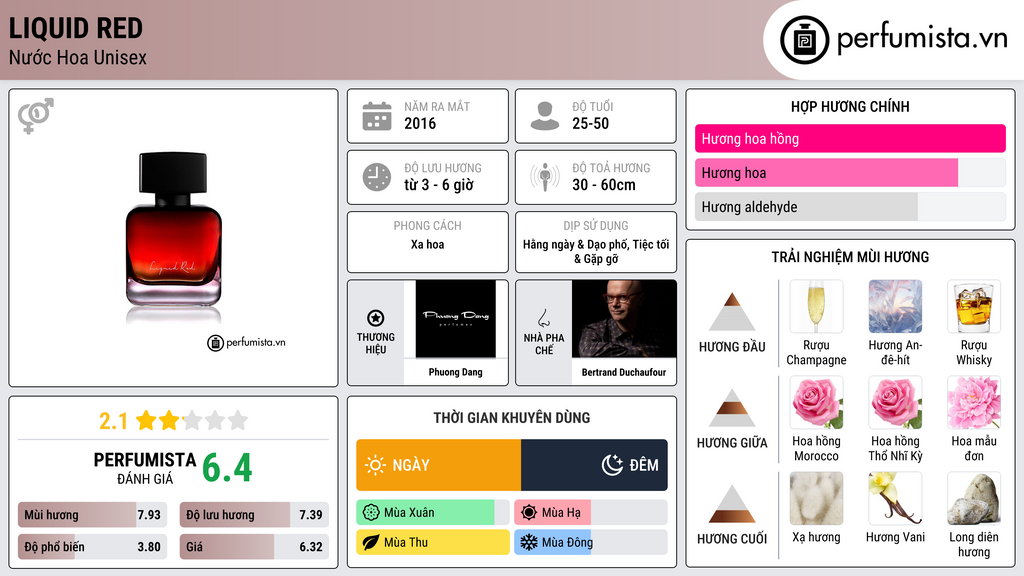Click the Long diên hương note image

tap(974, 499)
